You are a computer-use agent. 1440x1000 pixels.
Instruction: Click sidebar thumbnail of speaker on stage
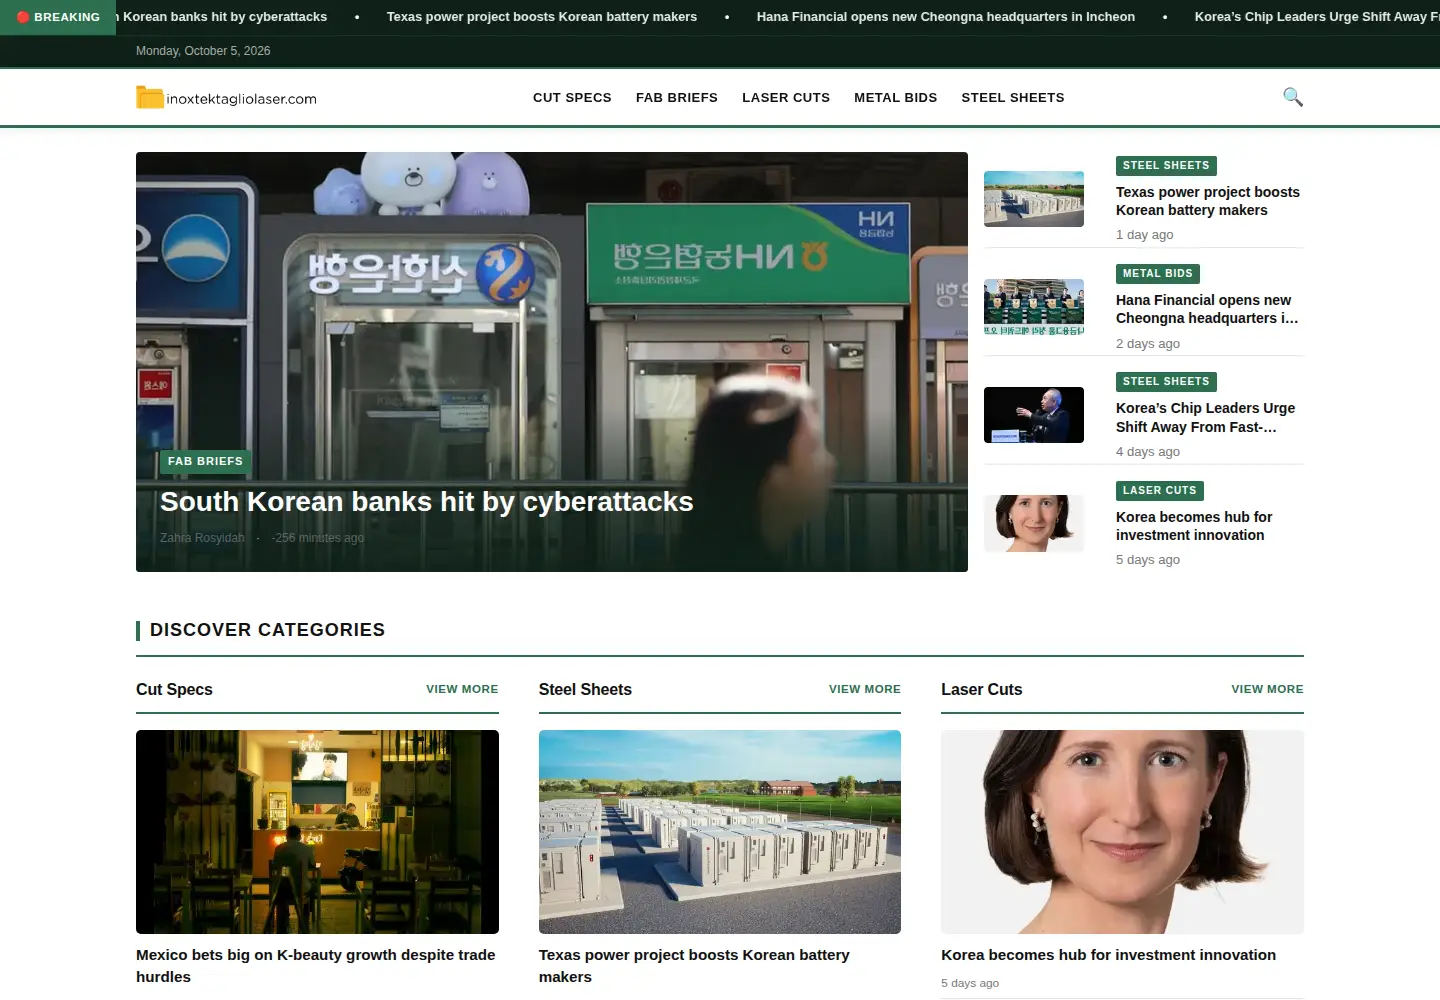pos(1034,415)
